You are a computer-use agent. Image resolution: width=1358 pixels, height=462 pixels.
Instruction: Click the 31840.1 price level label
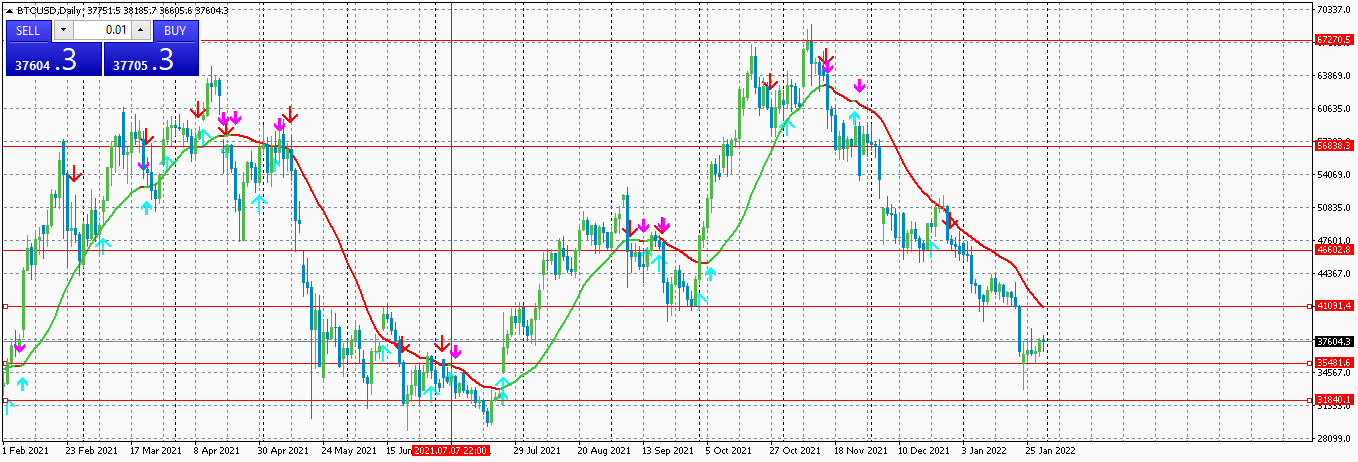click(1334, 400)
